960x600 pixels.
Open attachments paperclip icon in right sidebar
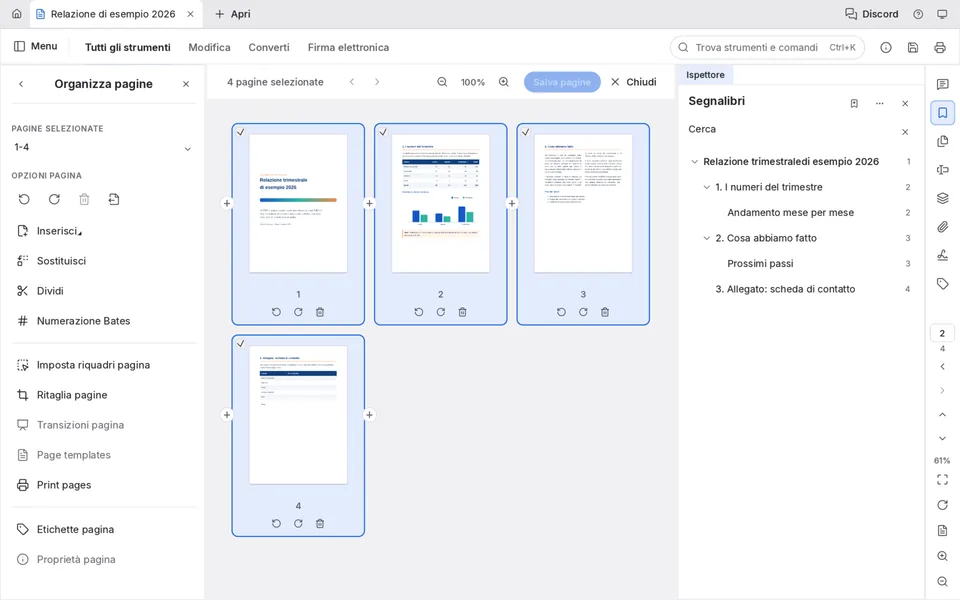[942, 227]
